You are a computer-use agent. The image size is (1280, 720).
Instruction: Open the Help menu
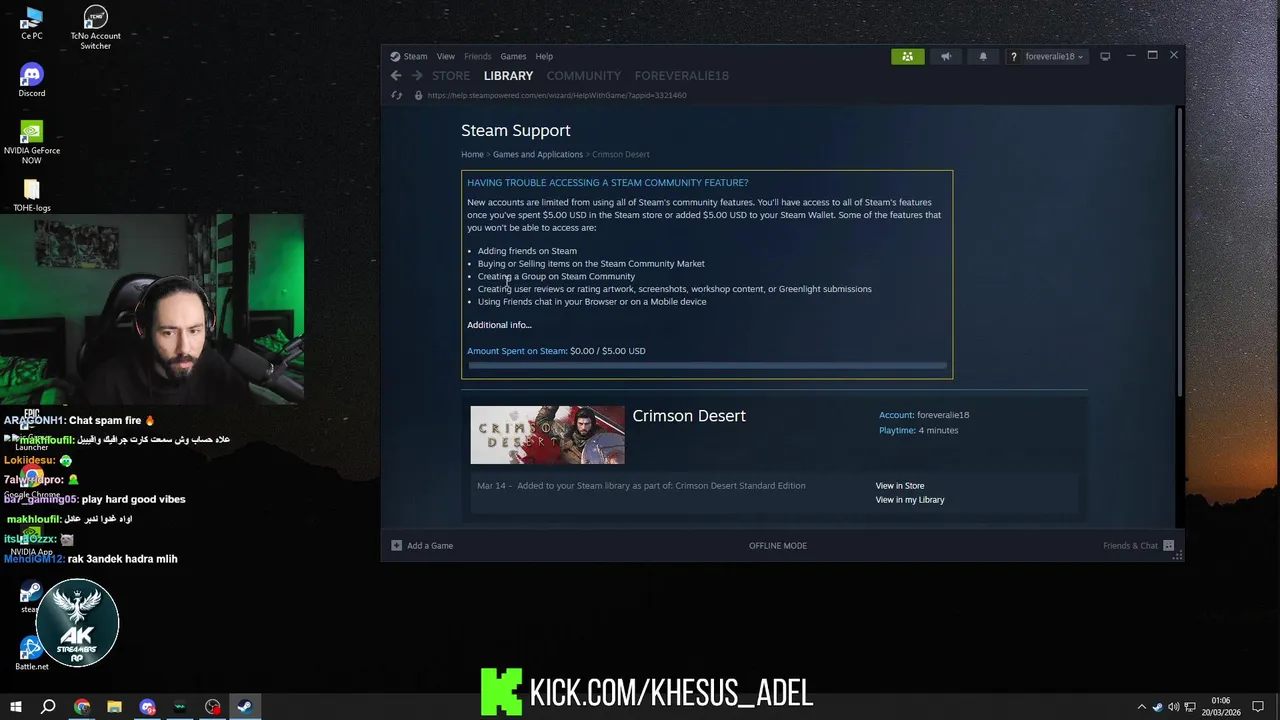click(544, 56)
